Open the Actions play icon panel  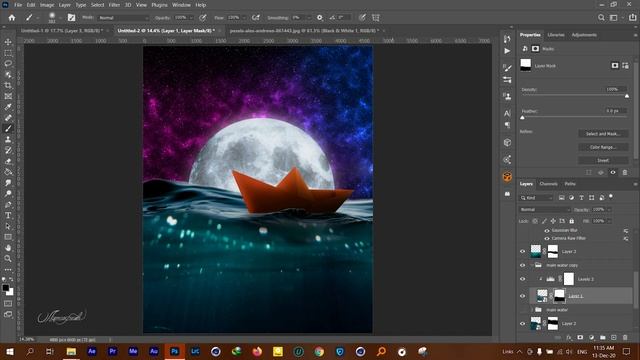507,51
